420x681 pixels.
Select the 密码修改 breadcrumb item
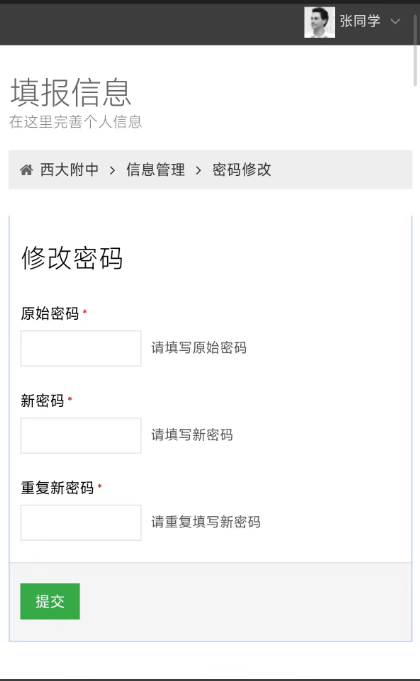coord(241,170)
